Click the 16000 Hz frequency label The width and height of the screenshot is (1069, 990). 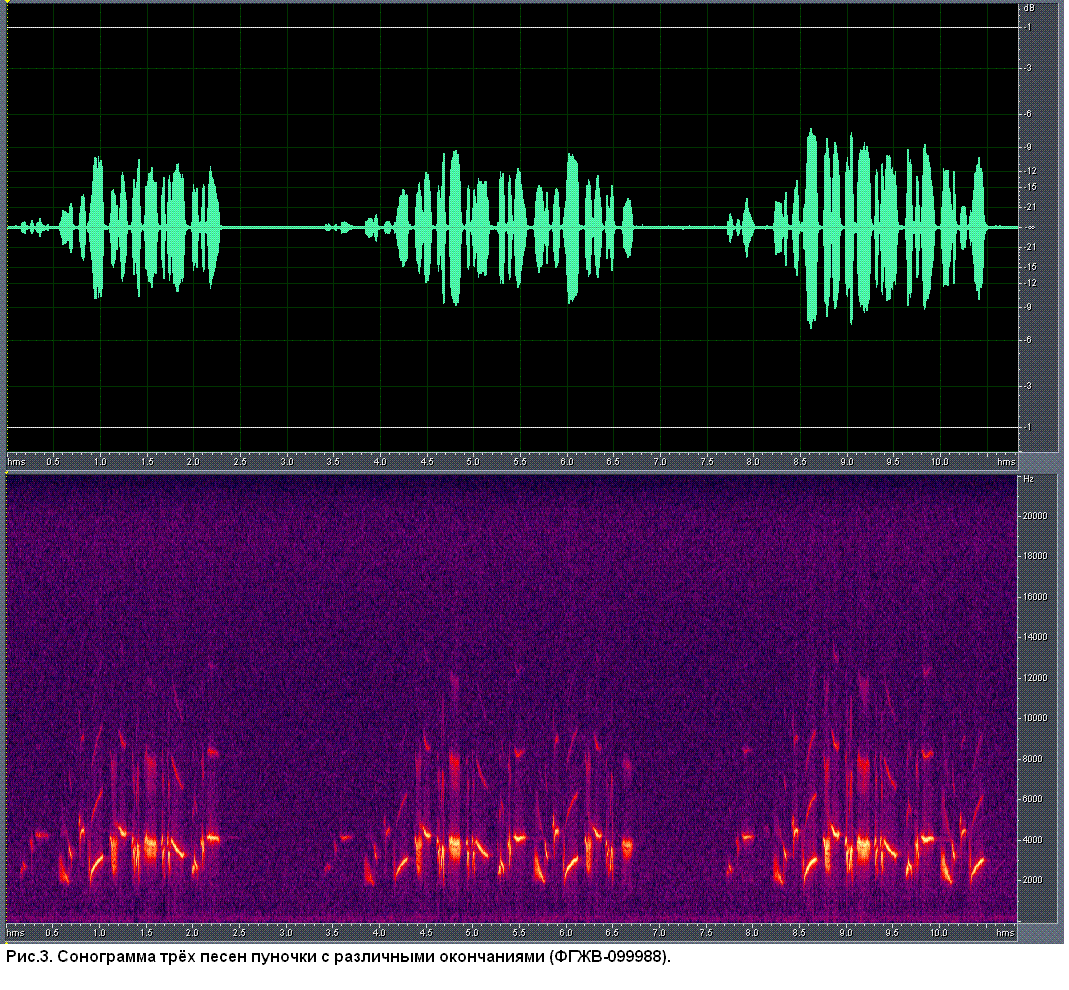[x=1035, y=599]
